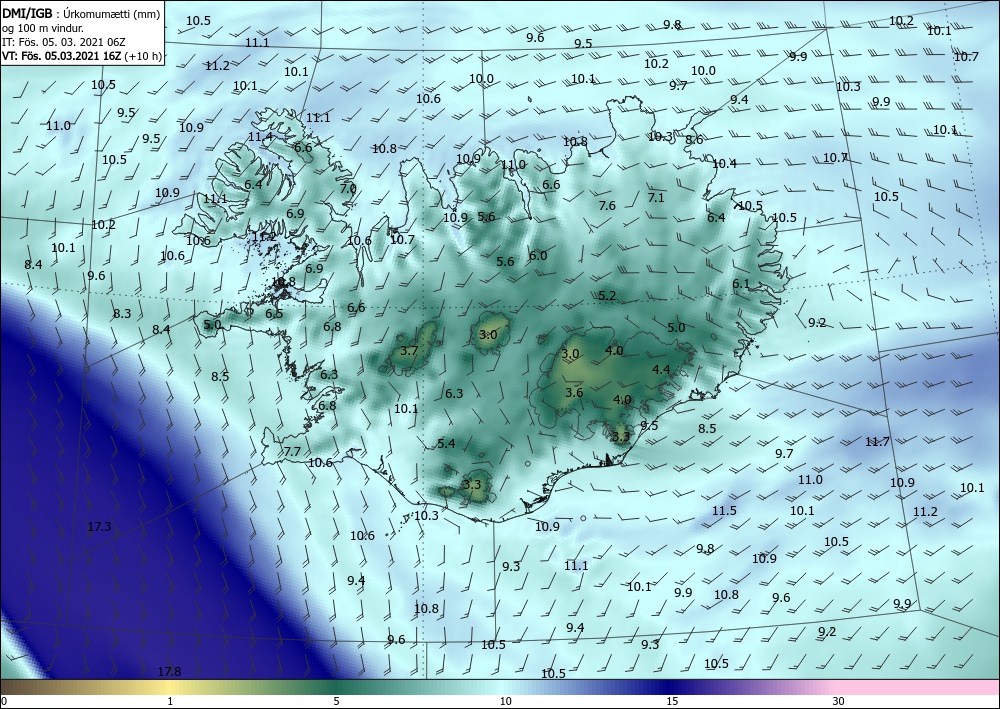Screen dimensions: 1000x709
Task: Click the 11.4 value in the Westfjords
Action: point(260,136)
